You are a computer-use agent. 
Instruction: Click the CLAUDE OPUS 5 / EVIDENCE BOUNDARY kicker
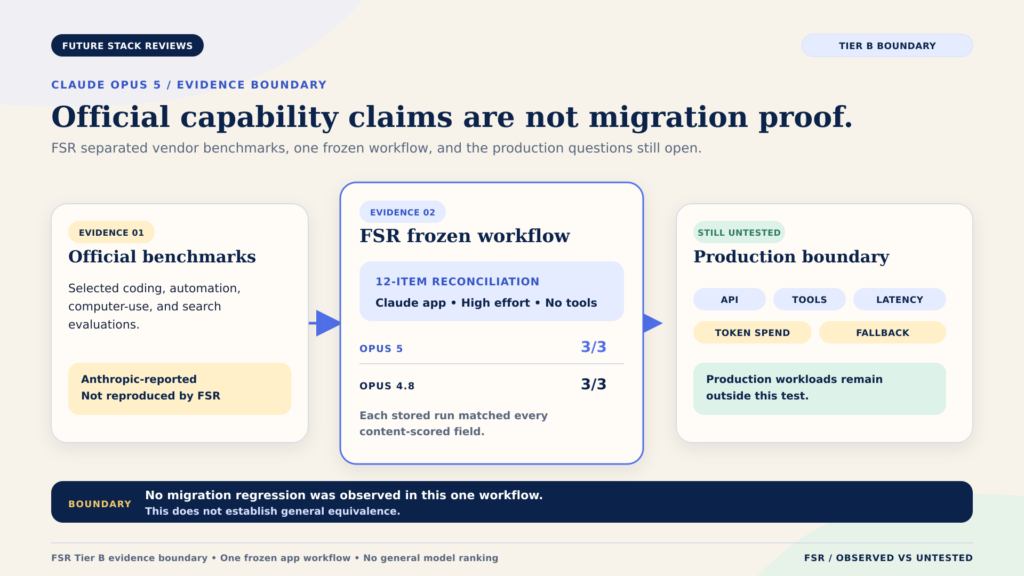point(189,85)
